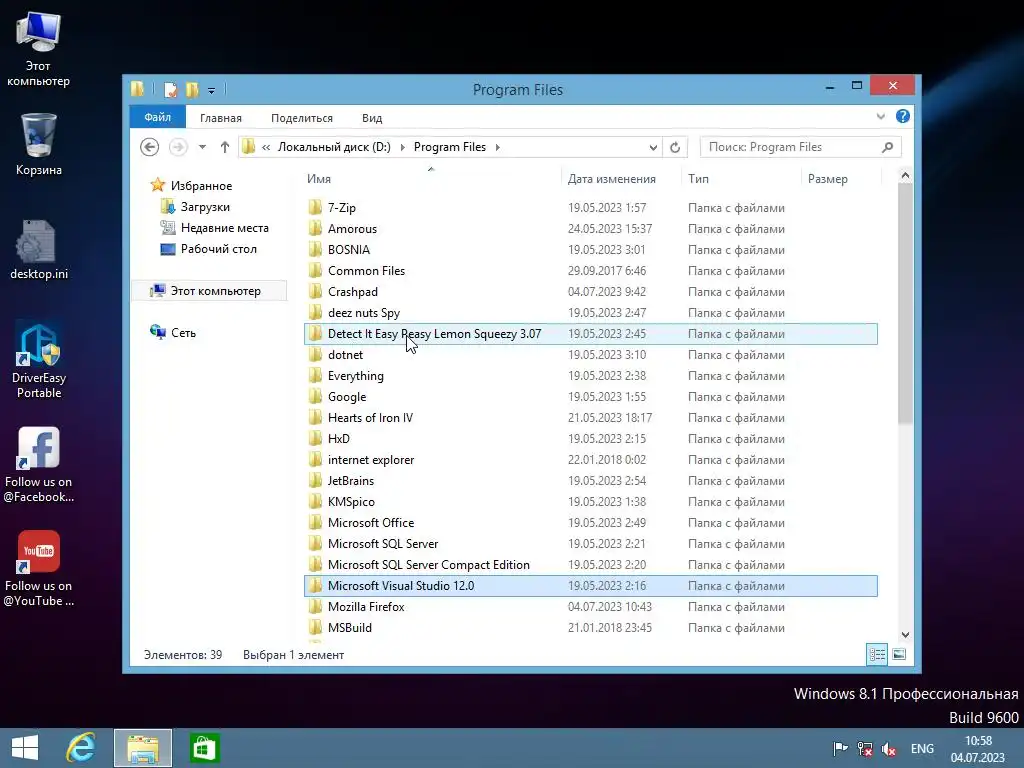Go up one folder level
Viewport: 1024px width, 768px height.
click(225, 147)
